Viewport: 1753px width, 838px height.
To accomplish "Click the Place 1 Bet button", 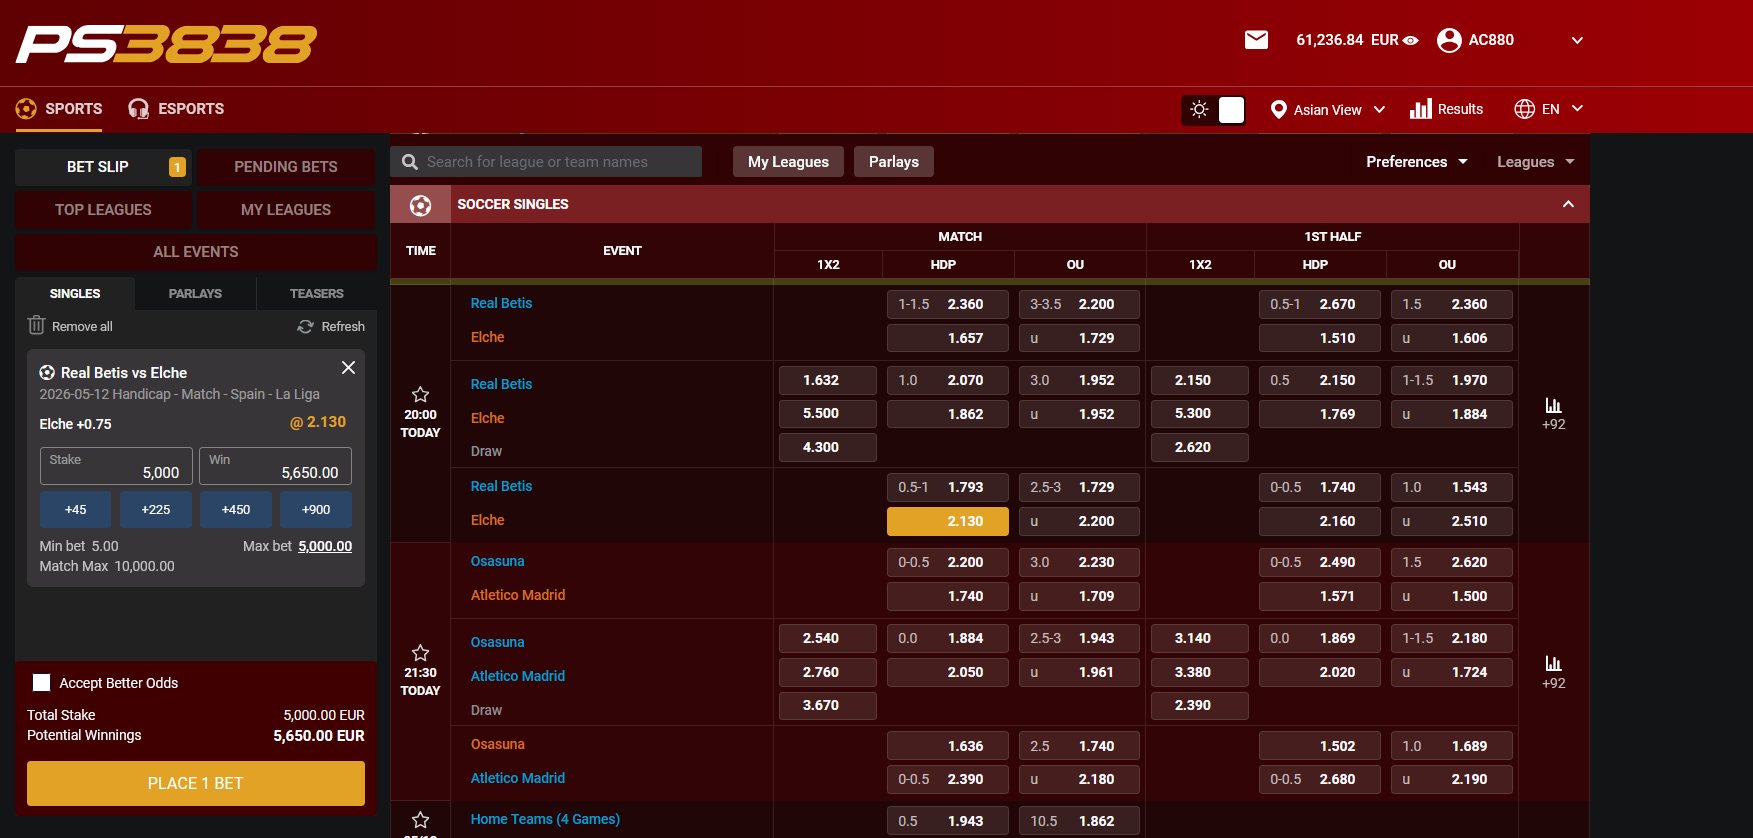I will point(196,783).
